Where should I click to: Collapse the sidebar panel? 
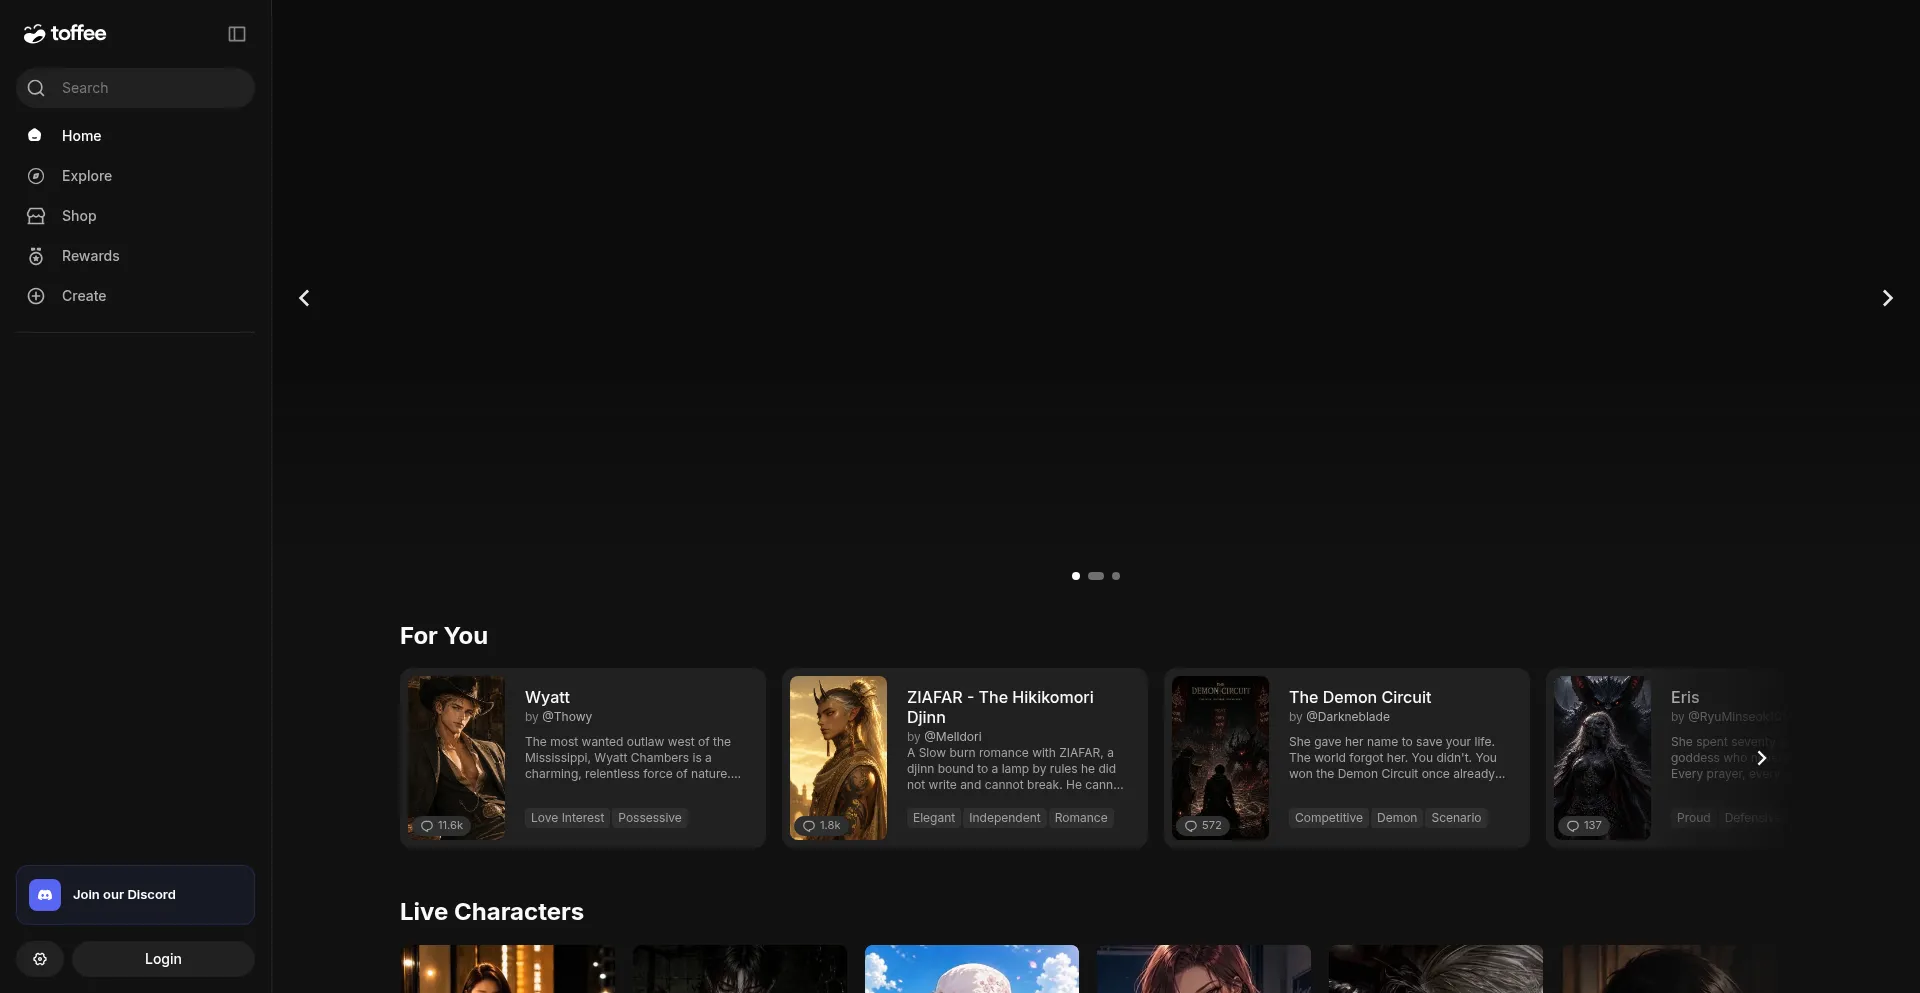pyautogui.click(x=237, y=34)
